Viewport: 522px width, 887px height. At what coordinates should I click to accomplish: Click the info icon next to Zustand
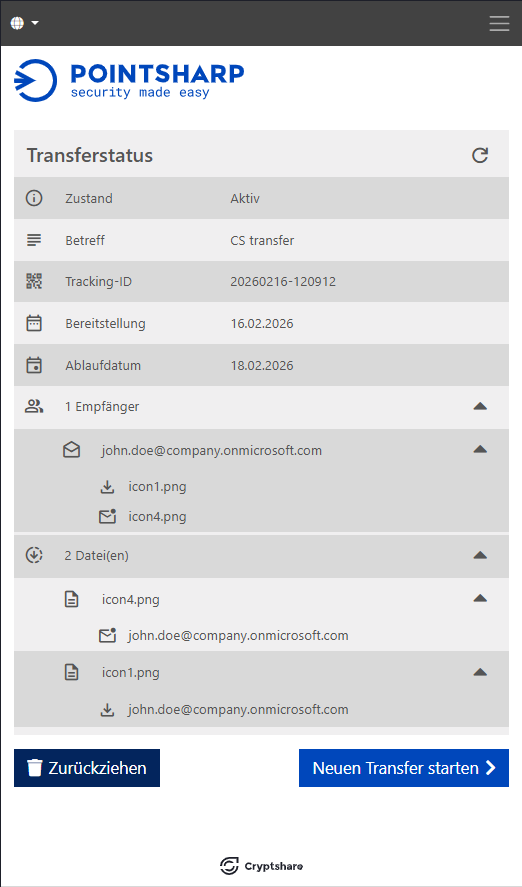pyautogui.click(x=34, y=199)
